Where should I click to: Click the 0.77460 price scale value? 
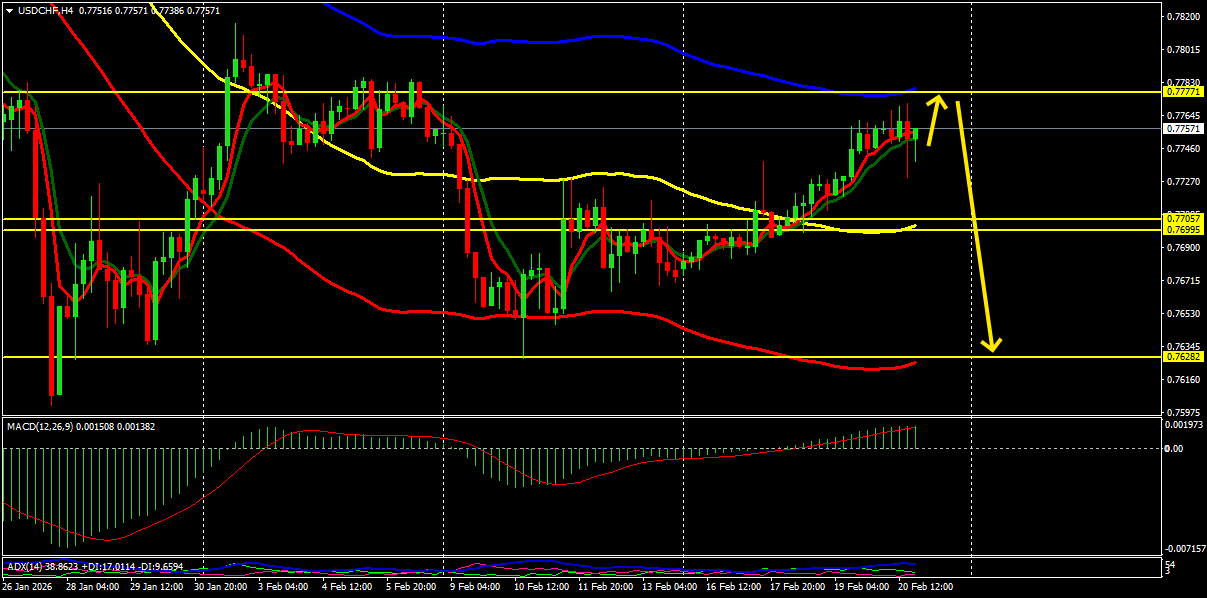(1183, 149)
